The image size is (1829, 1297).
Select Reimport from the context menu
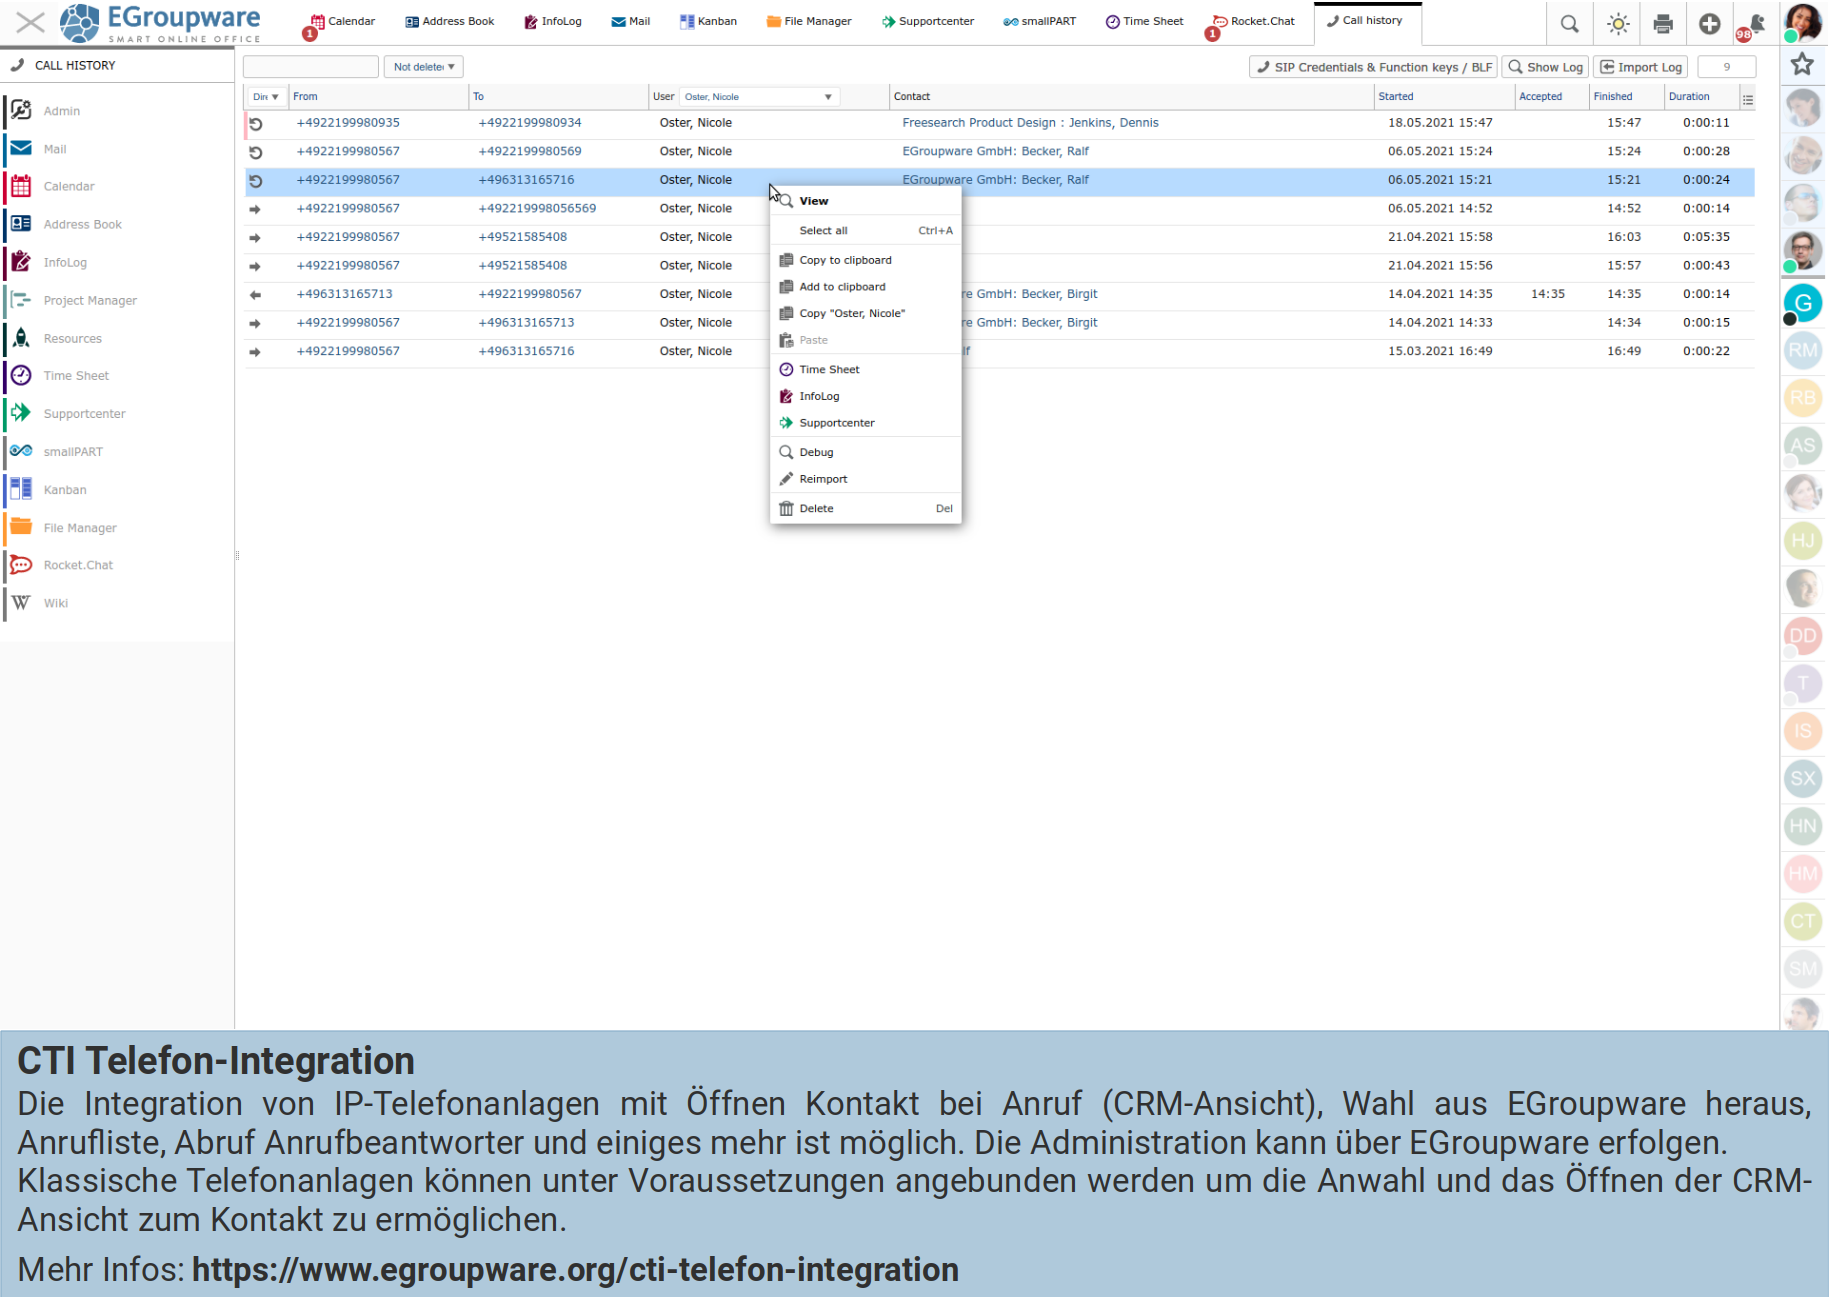coord(823,479)
